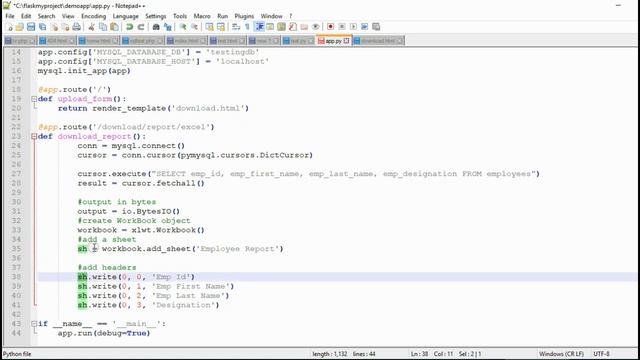Screen dimensions: 640x360
Task: Save the current file using the Save icon
Action: click(31, 27)
